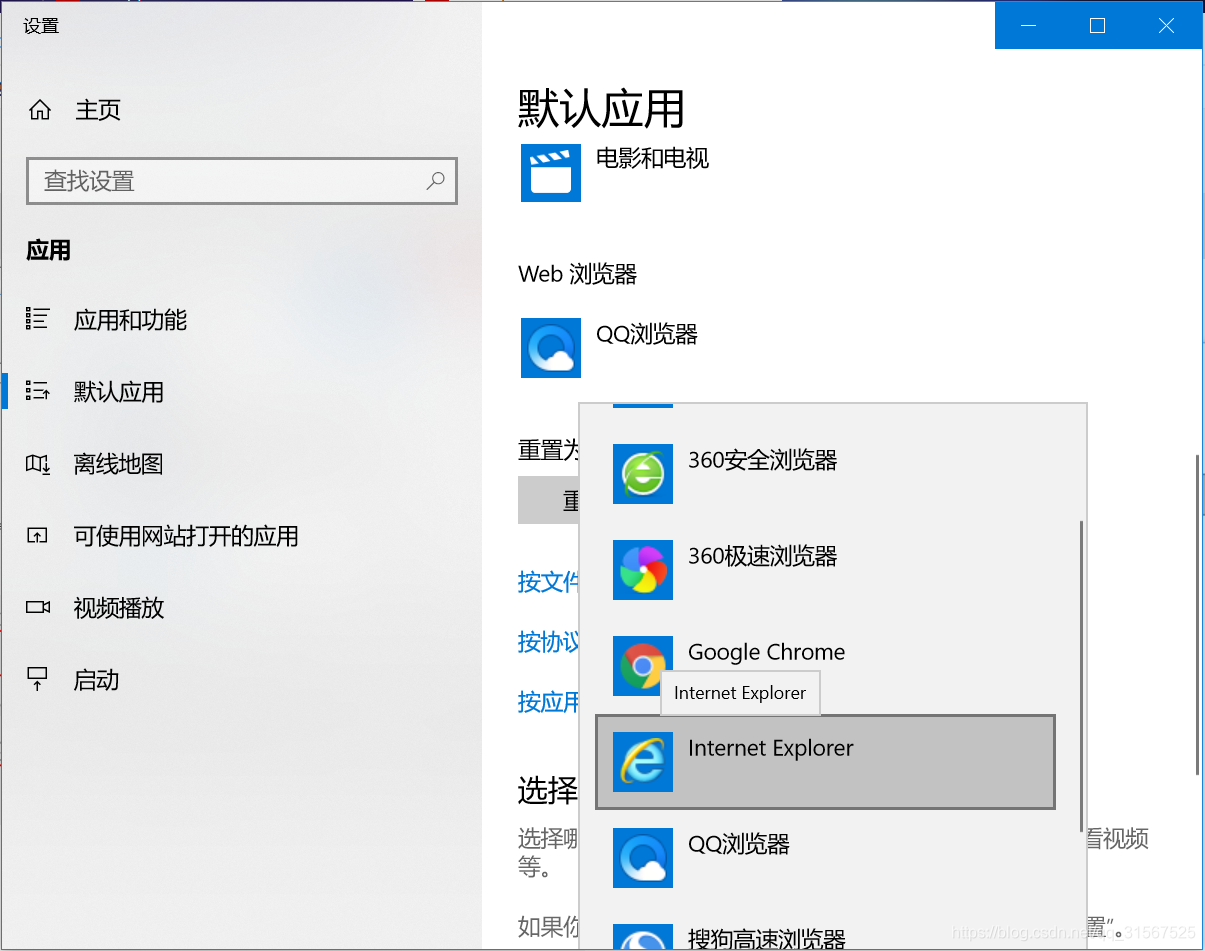Close the settings window
The image size is (1205, 951).
(1166, 26)
